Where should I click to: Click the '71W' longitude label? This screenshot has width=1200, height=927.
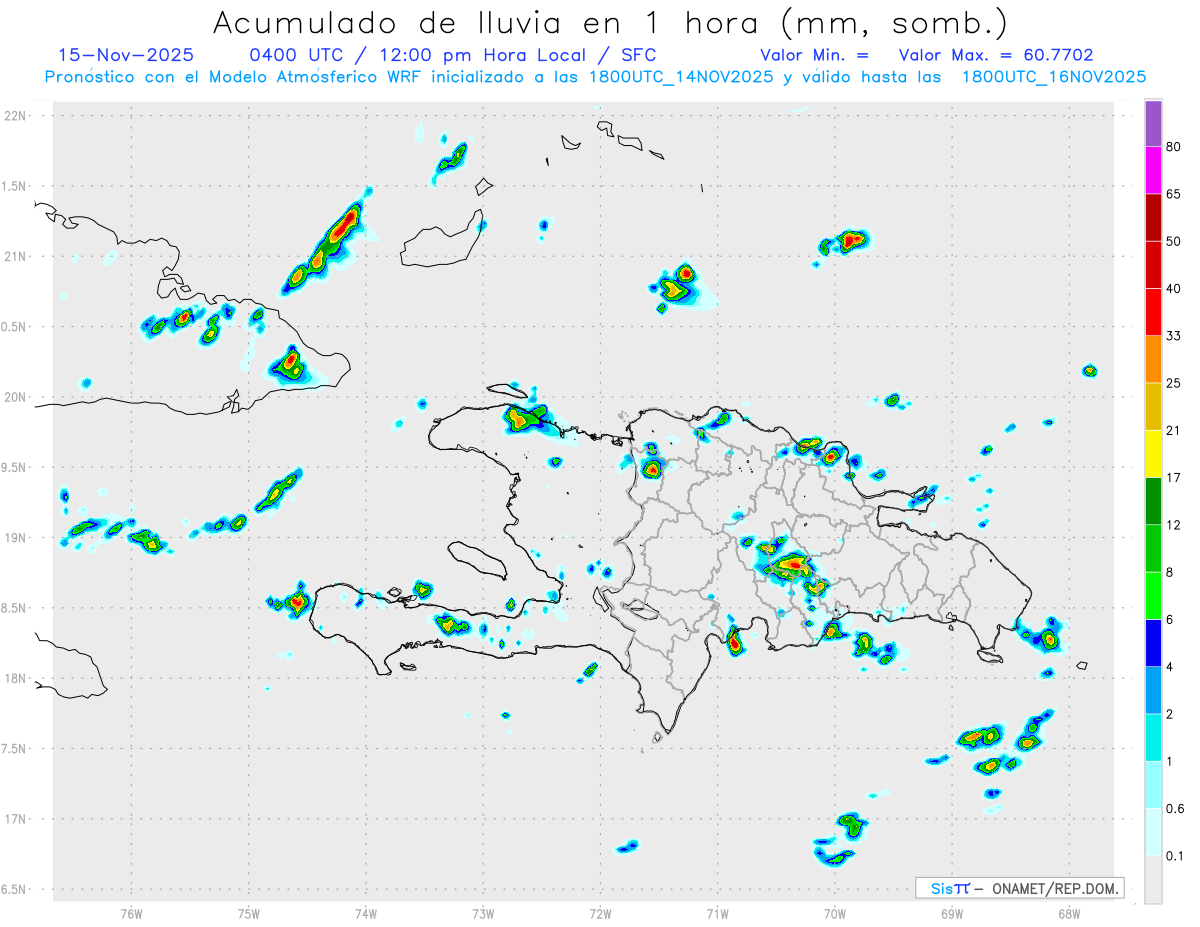click(717, 913)
